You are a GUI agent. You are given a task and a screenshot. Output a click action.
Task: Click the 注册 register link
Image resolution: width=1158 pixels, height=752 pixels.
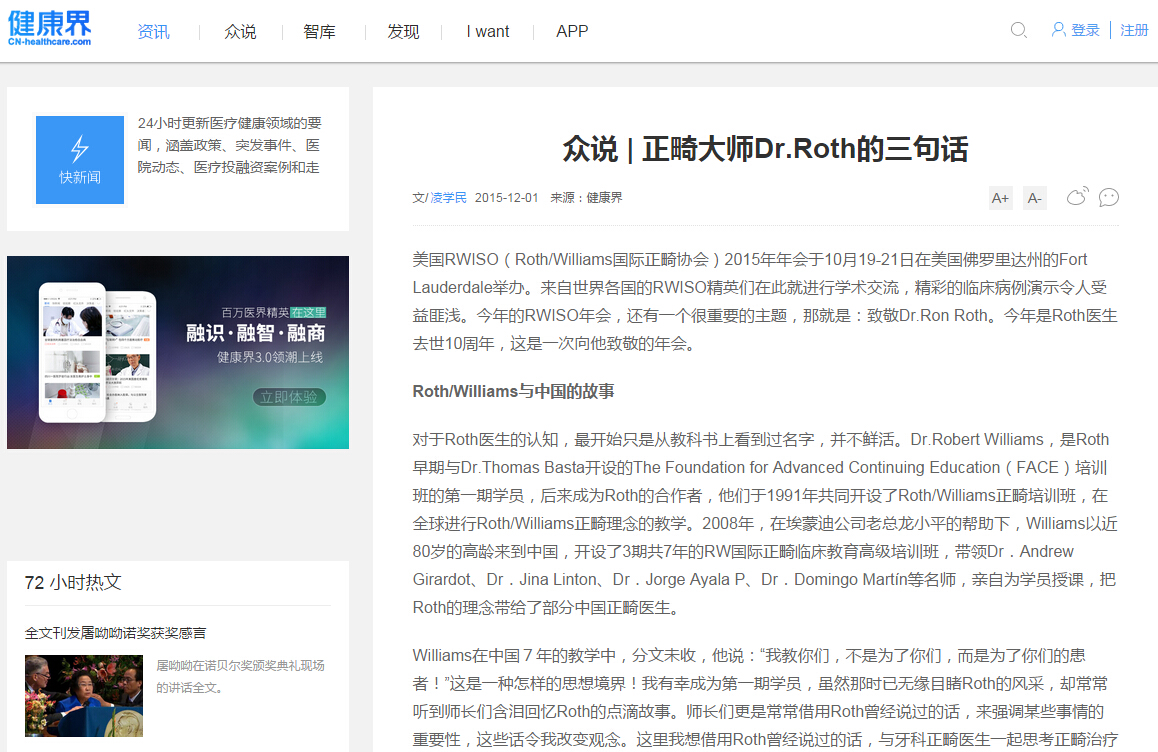coord(1134,30)
